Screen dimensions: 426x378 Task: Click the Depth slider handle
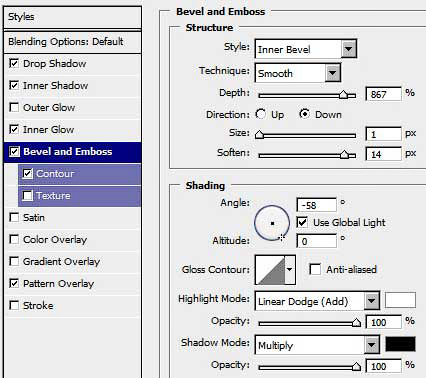click(344, 95)
